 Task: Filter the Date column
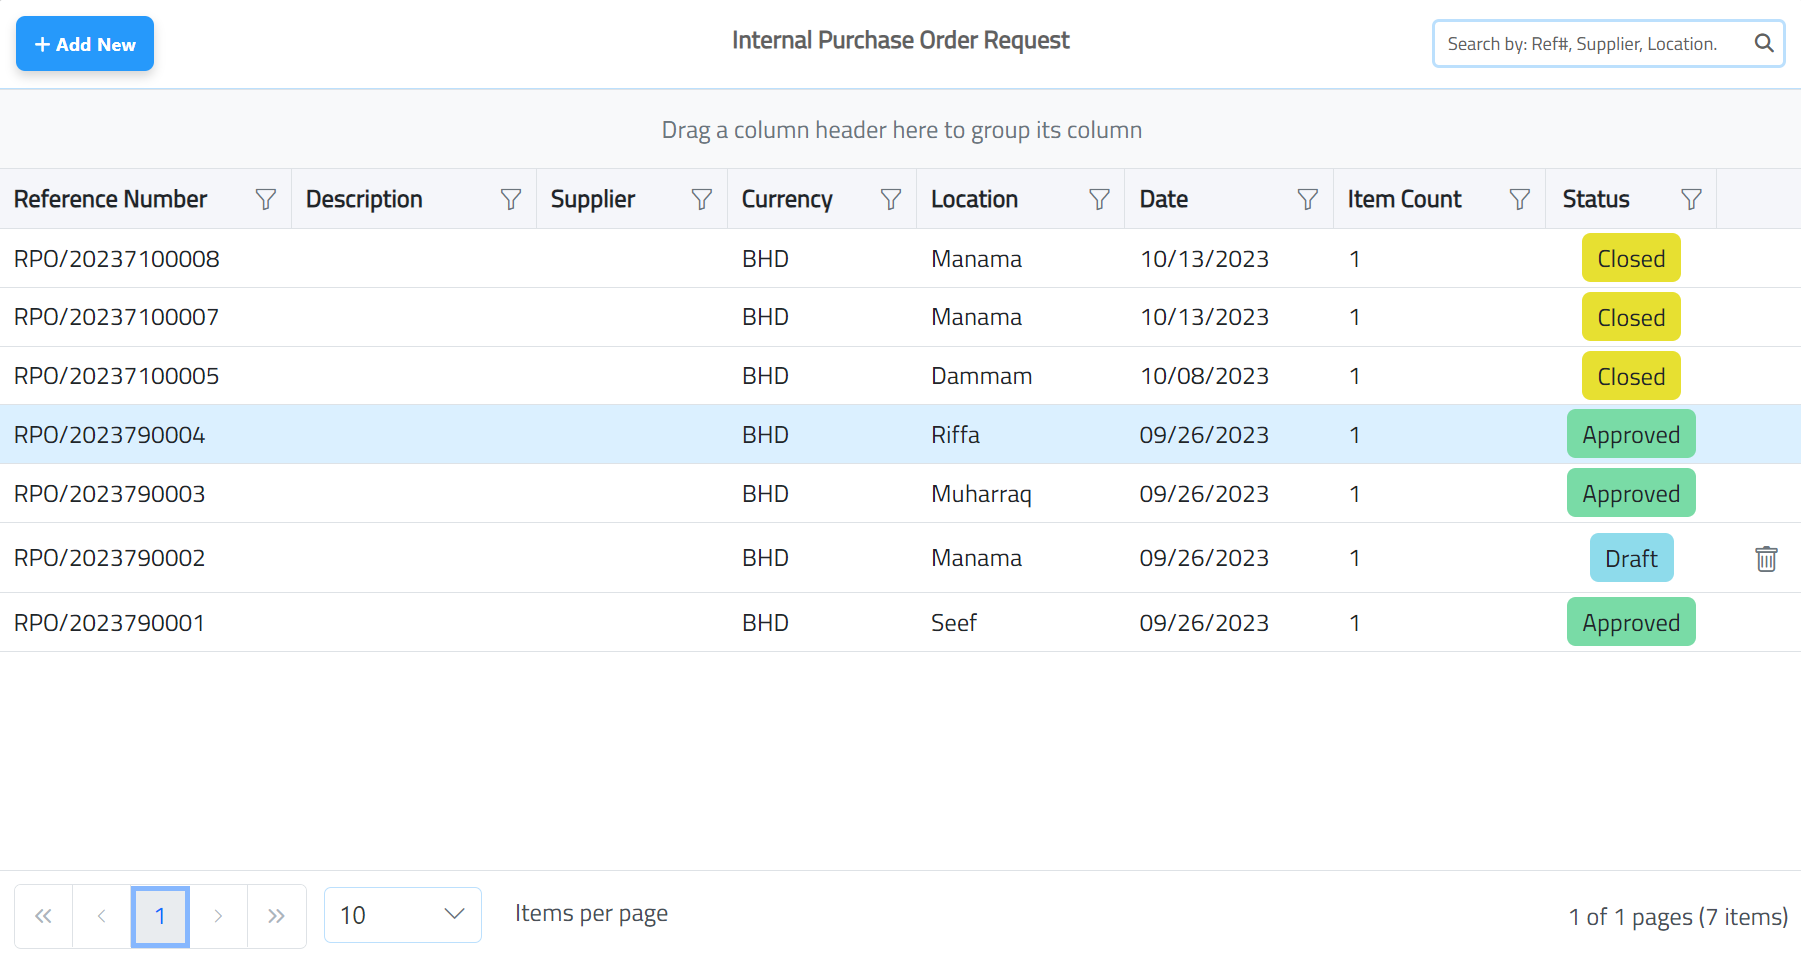[1308, 198]
